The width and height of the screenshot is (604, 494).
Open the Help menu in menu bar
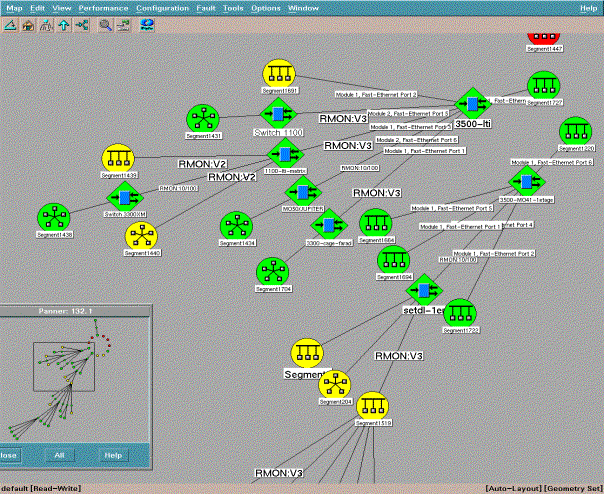coord(589,8)
